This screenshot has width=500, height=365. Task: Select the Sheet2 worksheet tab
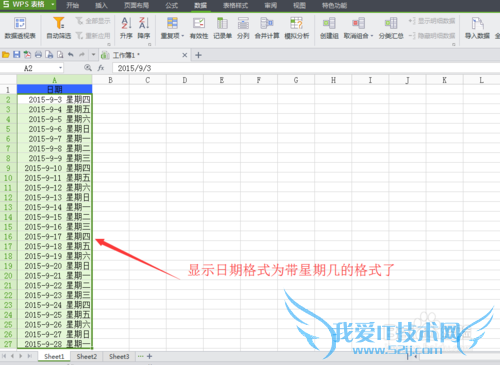pos(87,356)
